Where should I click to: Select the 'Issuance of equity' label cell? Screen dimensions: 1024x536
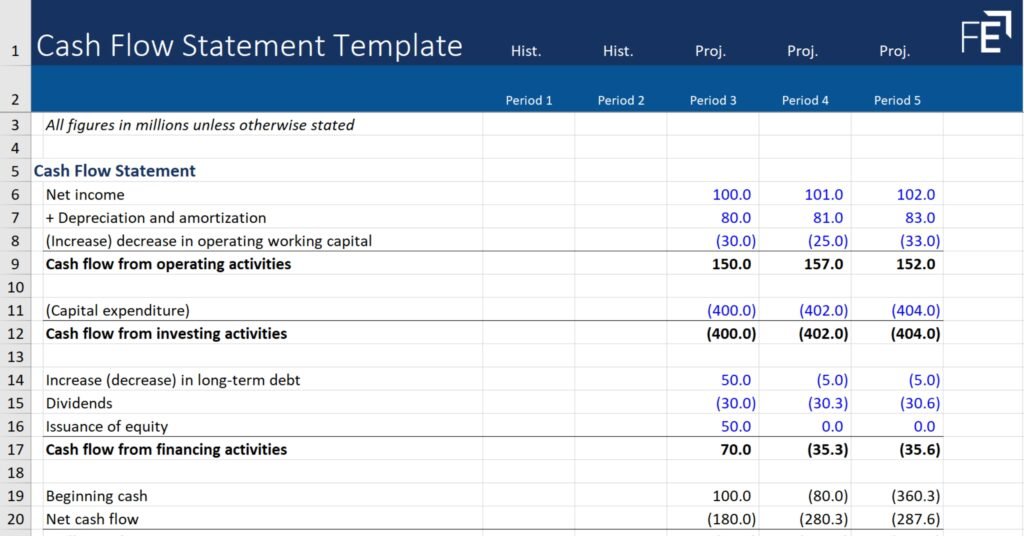106,426
